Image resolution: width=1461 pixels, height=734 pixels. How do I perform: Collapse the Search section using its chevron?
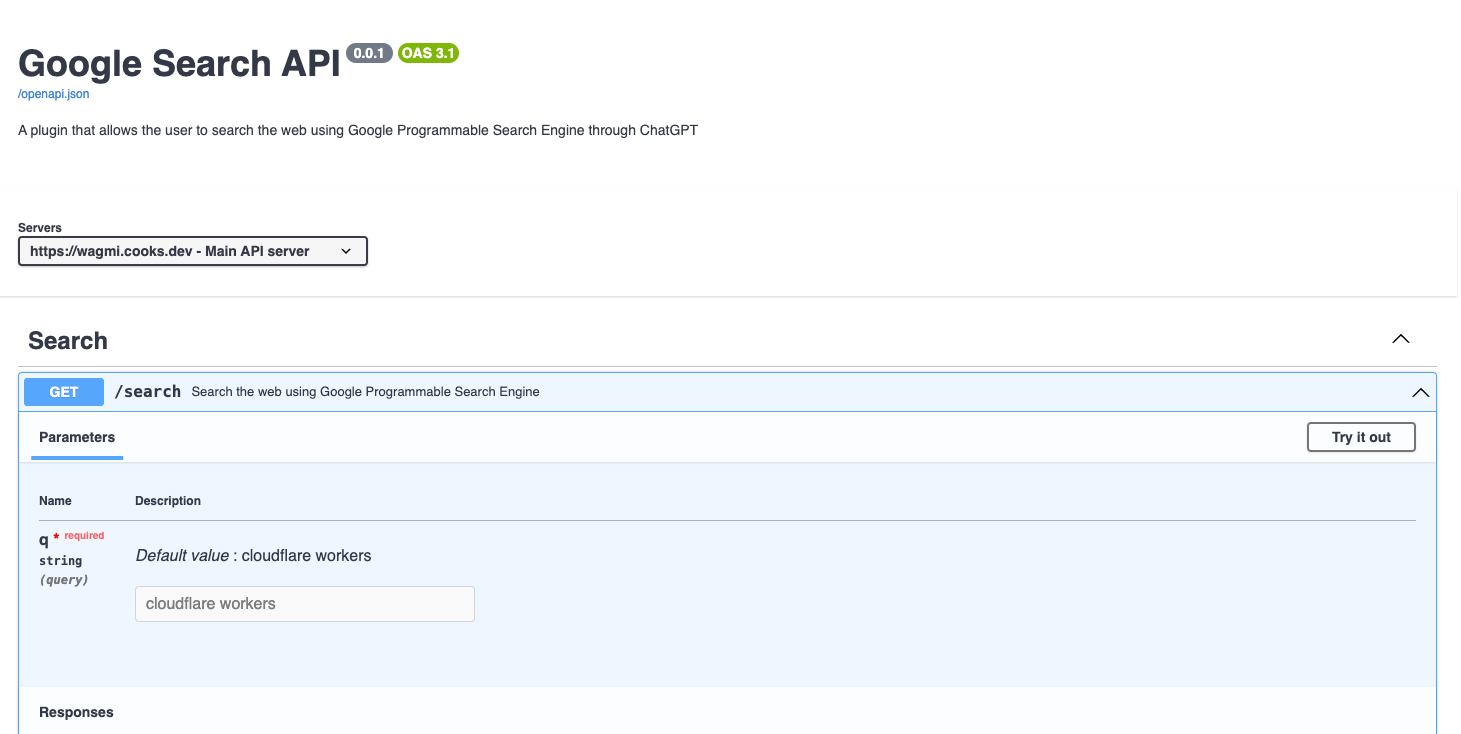1400,339
